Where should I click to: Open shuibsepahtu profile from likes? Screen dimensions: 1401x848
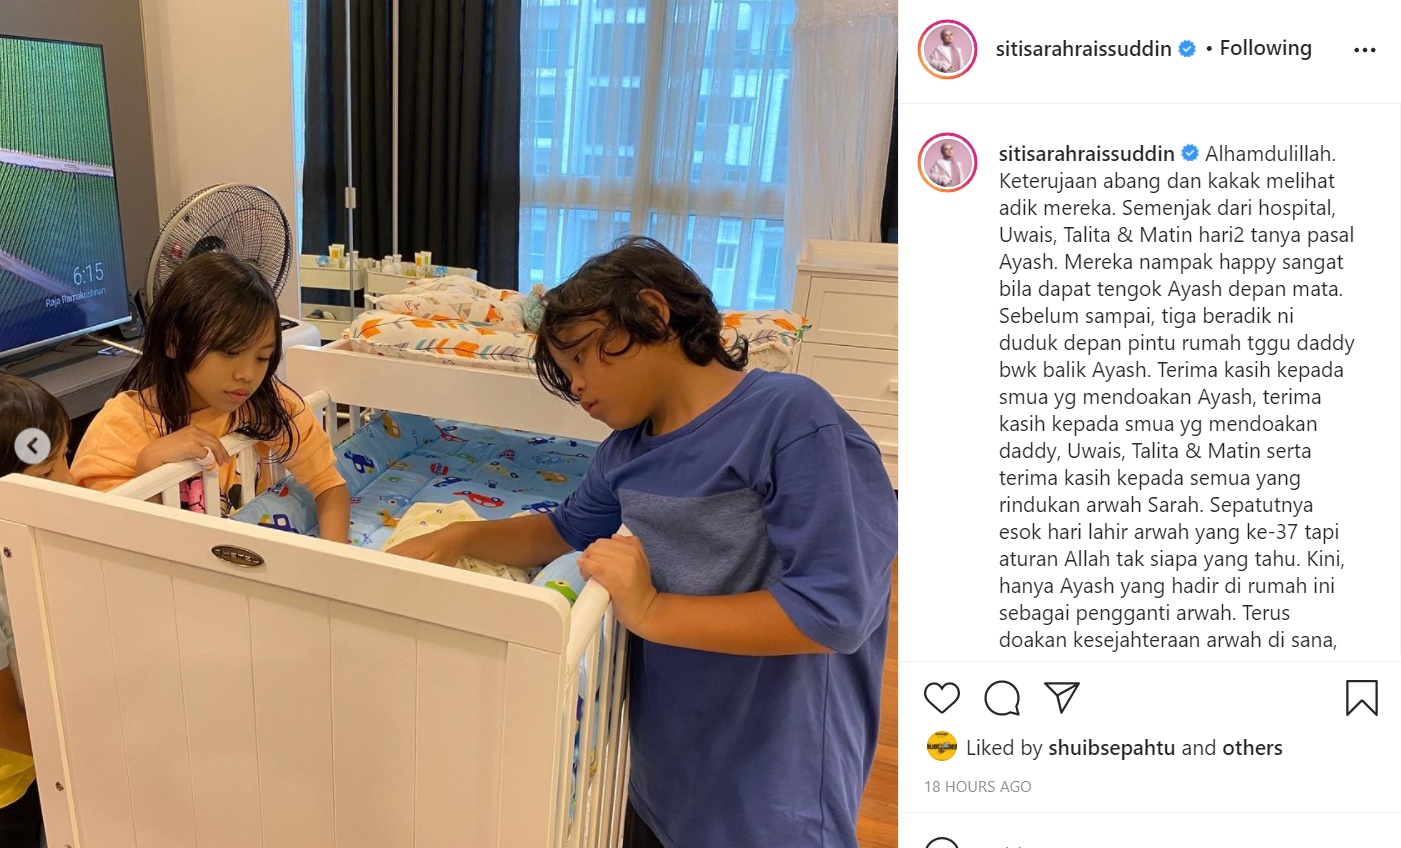pyautogui.click(x=1111, y=748)
